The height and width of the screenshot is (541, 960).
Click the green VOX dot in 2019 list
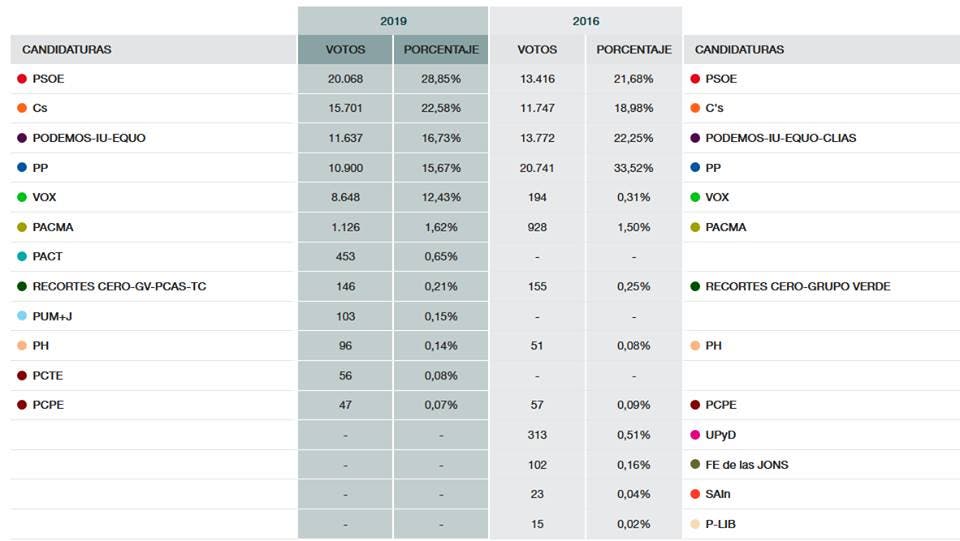click(22, 198)
